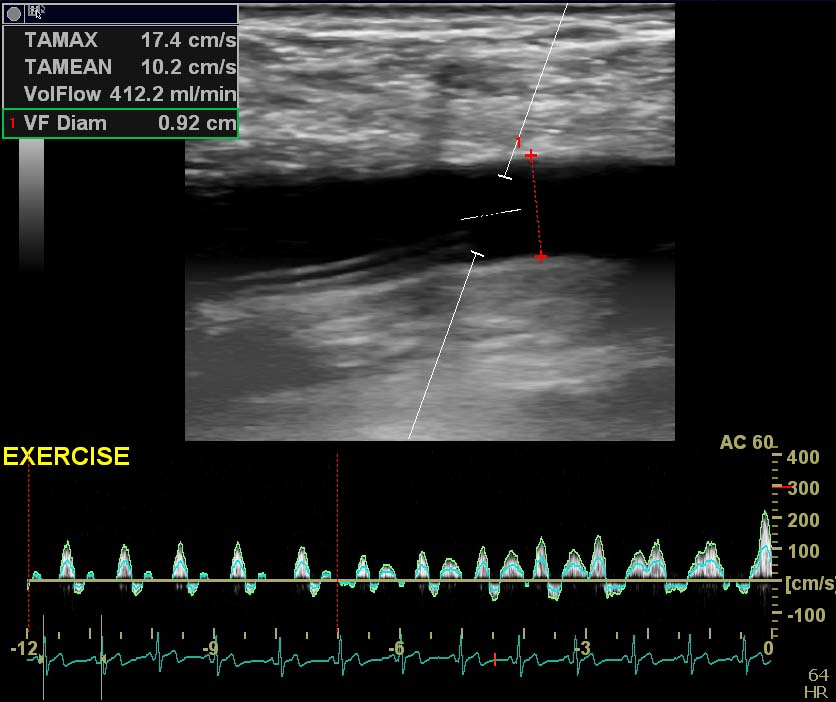Image resolution: width=836 pixels, height=702 pixels.
Task: Click the red dotted diameter caliper line
Action: coord(536,206)
